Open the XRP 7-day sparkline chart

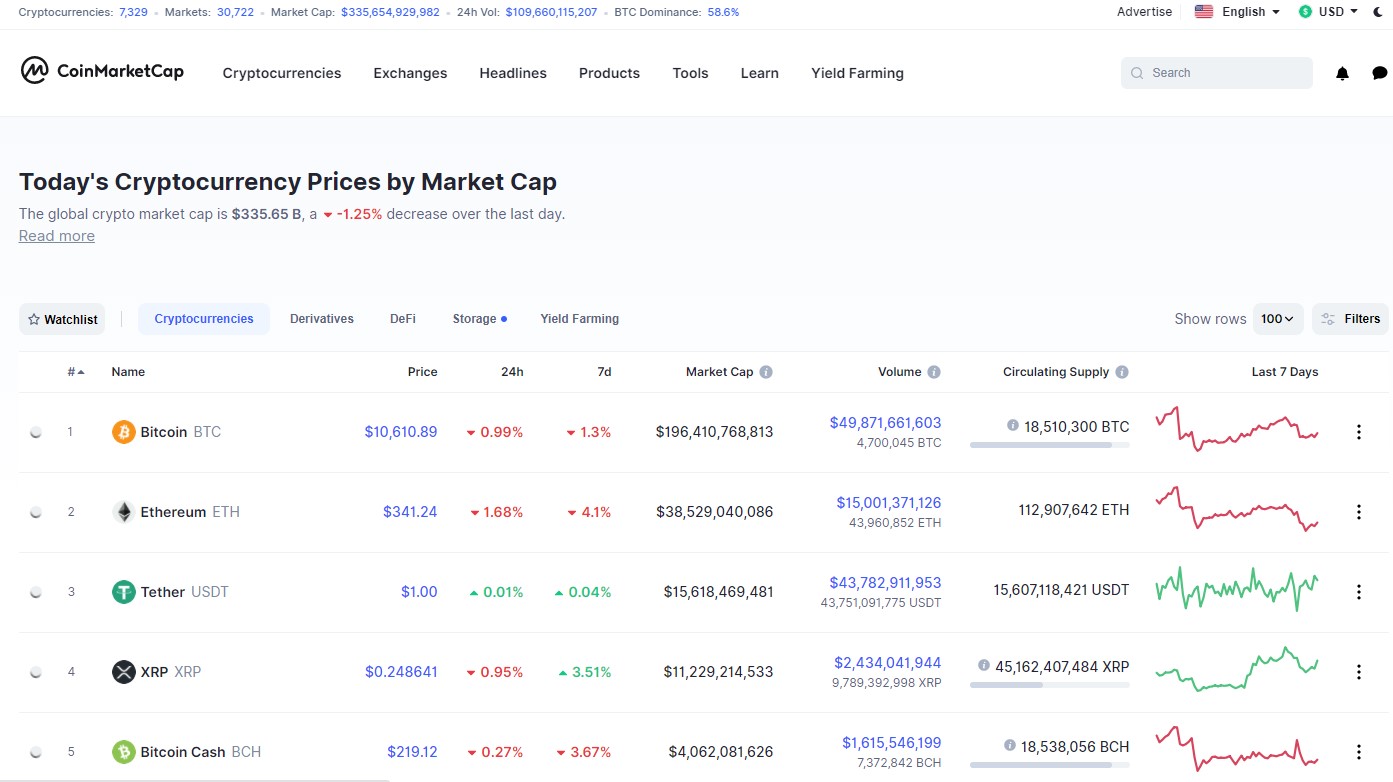(1237, 668)
